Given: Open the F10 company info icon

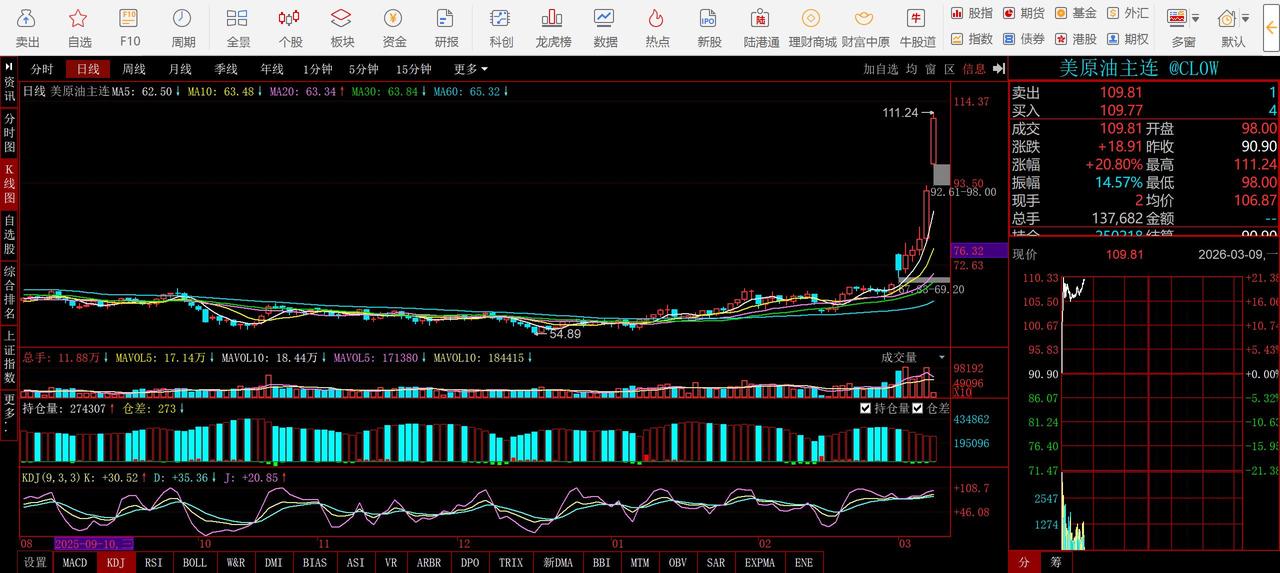Looking at the screenshot, I should 130,27.
